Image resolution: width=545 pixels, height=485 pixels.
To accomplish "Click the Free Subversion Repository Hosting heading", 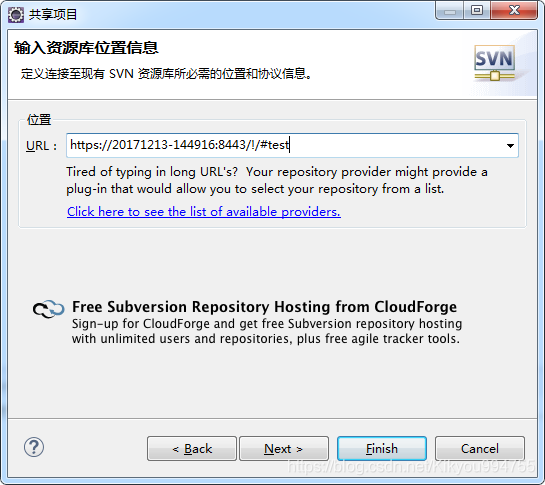I will [264, 307].
